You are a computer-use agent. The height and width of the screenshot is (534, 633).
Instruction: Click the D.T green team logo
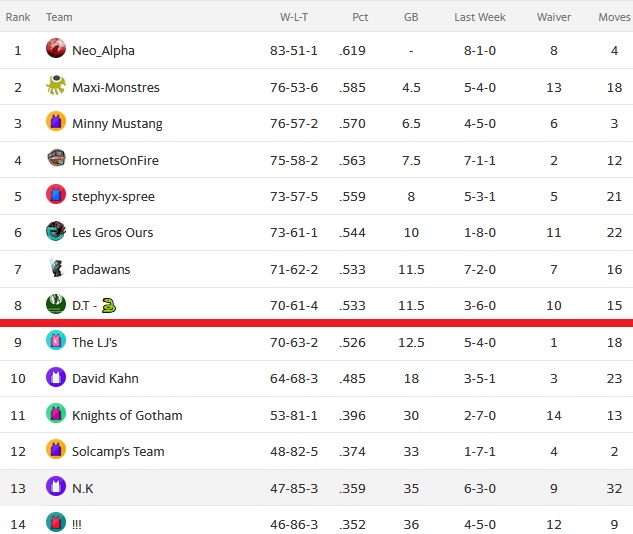click(56, 304)
